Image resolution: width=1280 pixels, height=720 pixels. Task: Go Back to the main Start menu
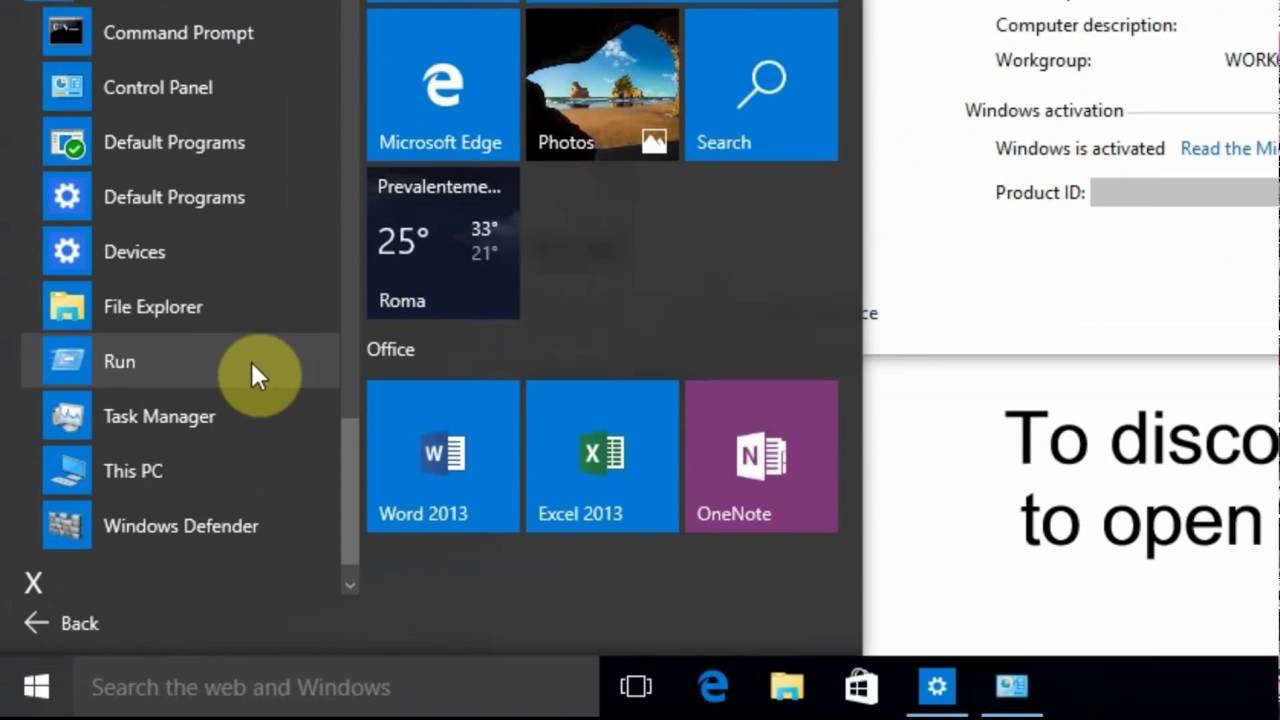point(62,623)
